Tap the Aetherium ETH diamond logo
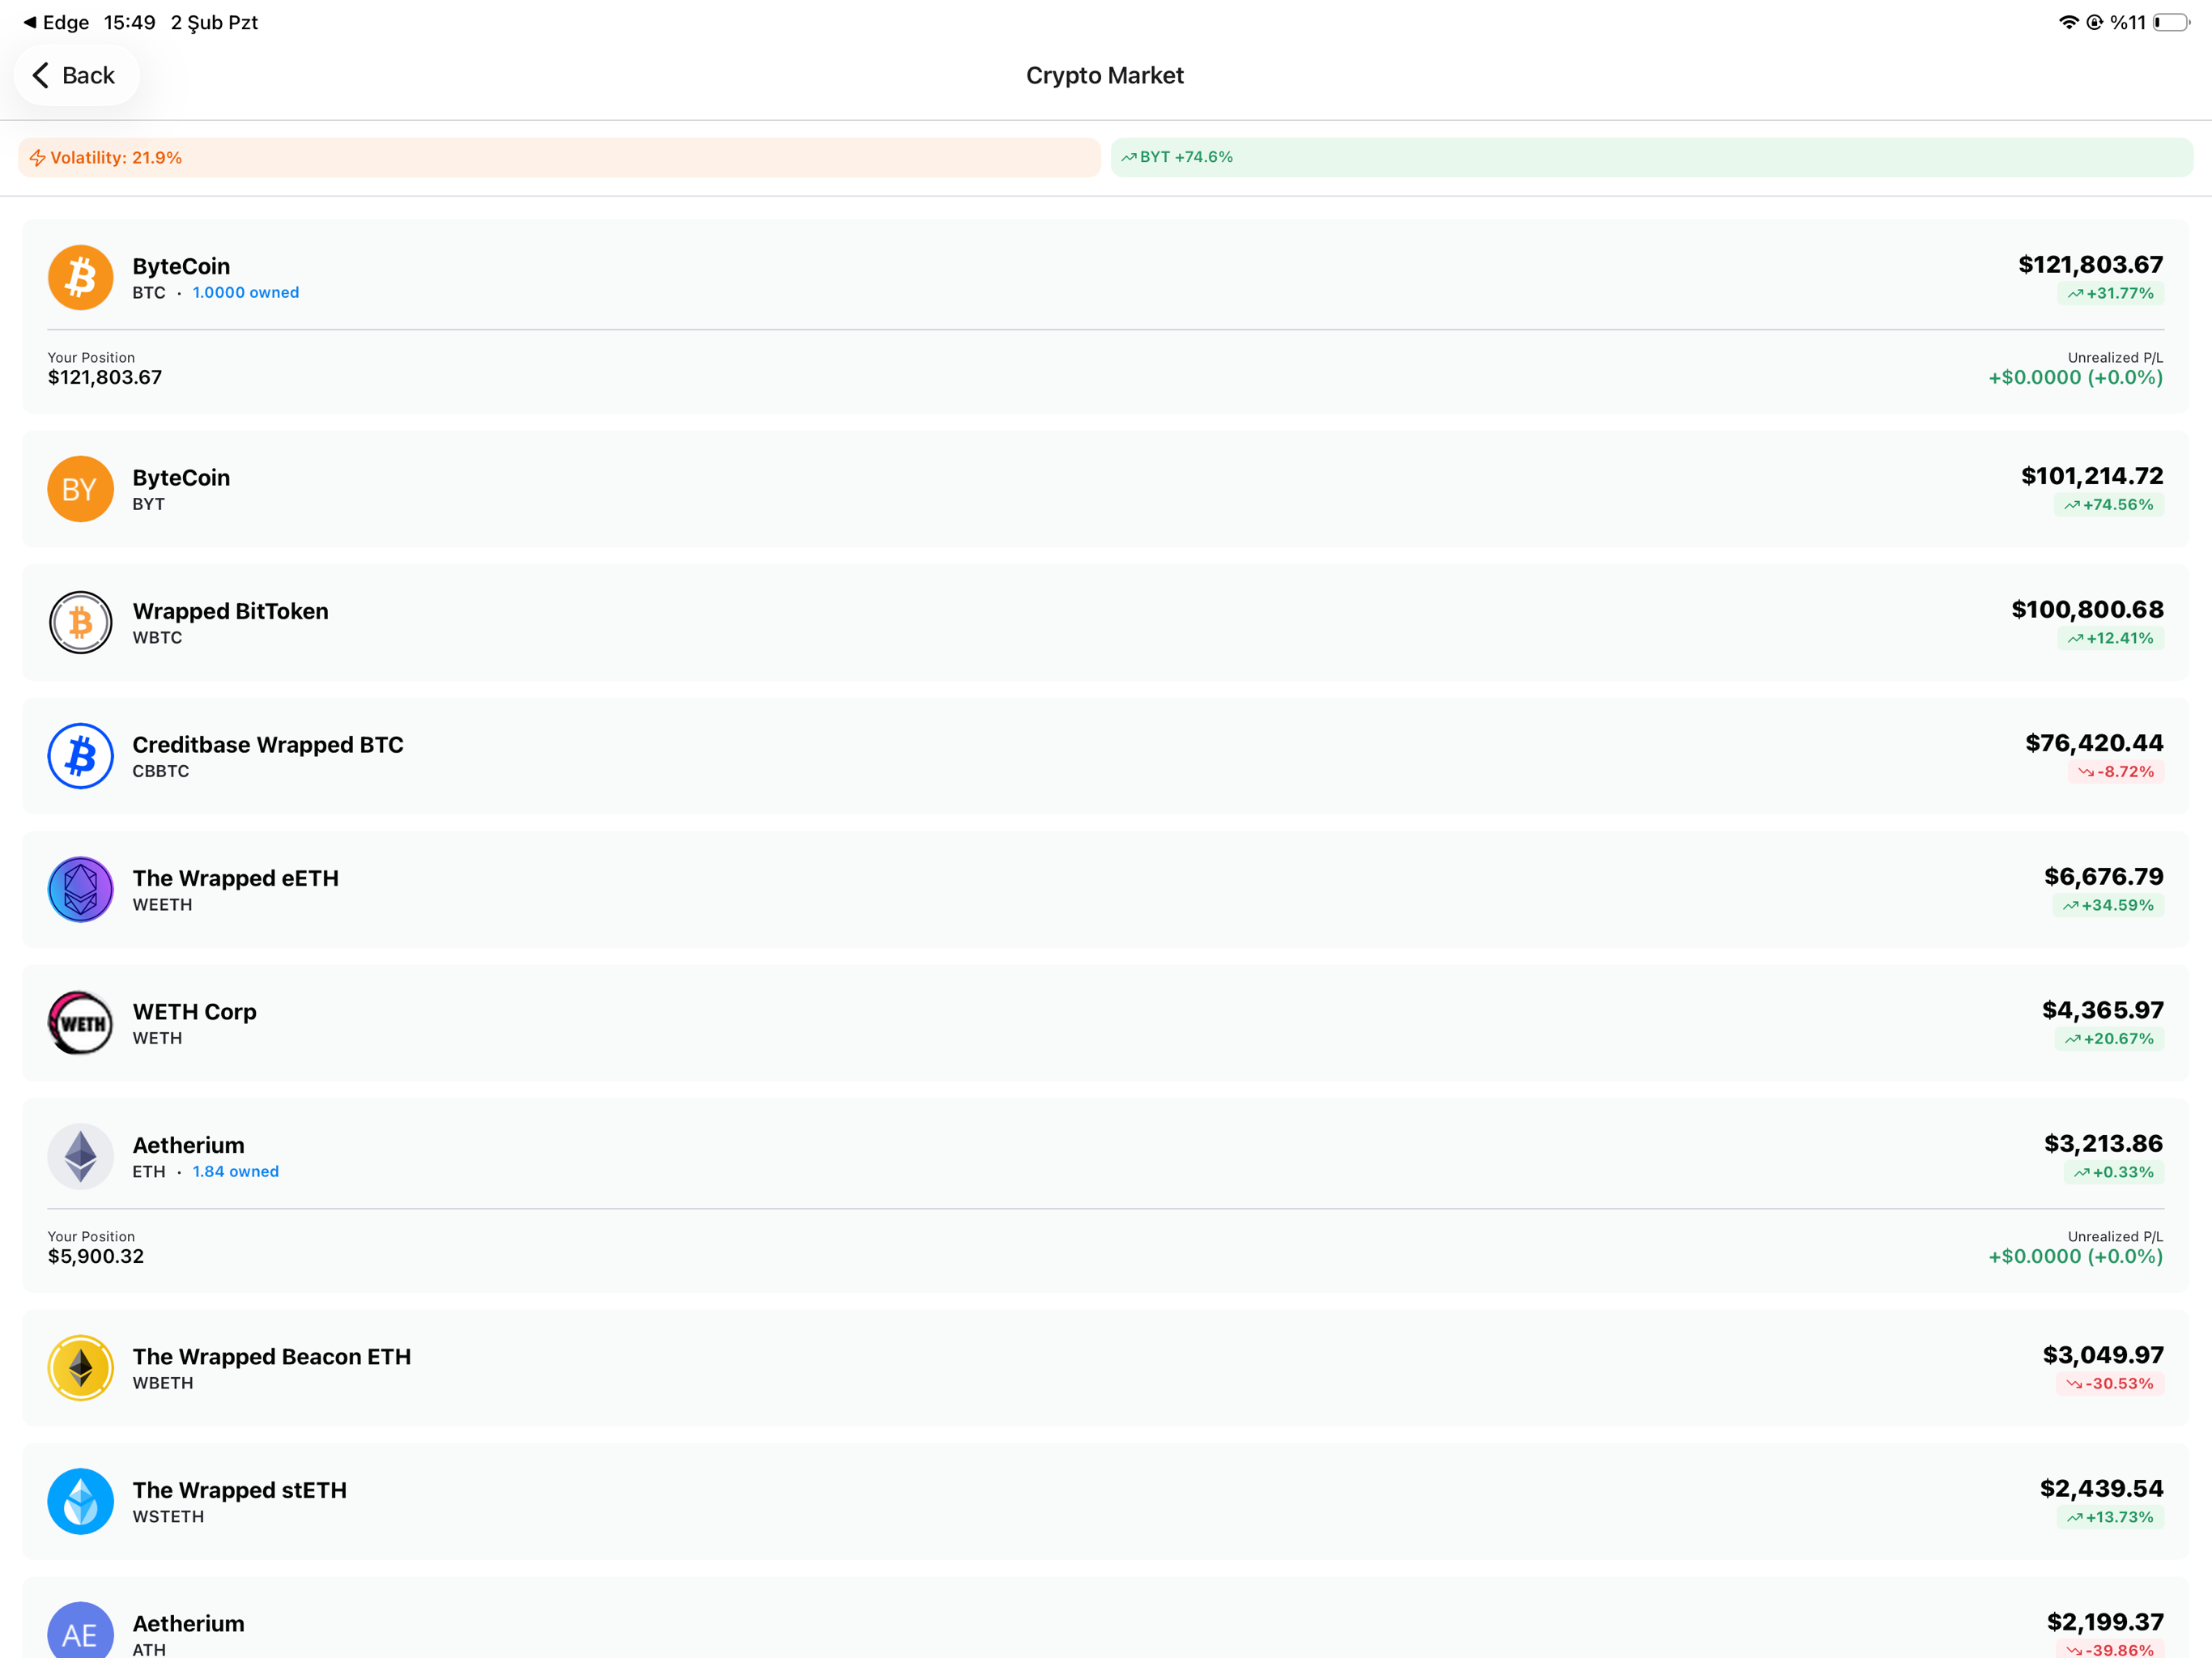 click(80, 1156)
